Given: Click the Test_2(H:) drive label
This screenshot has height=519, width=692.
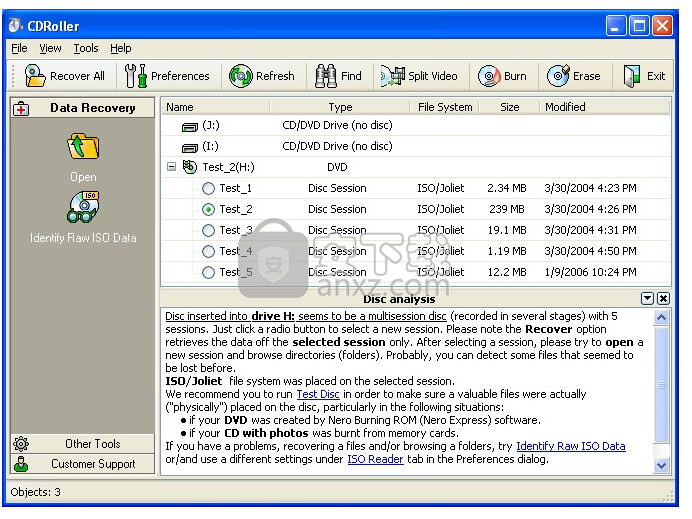Looking at the screenshot, I should 228,167.
